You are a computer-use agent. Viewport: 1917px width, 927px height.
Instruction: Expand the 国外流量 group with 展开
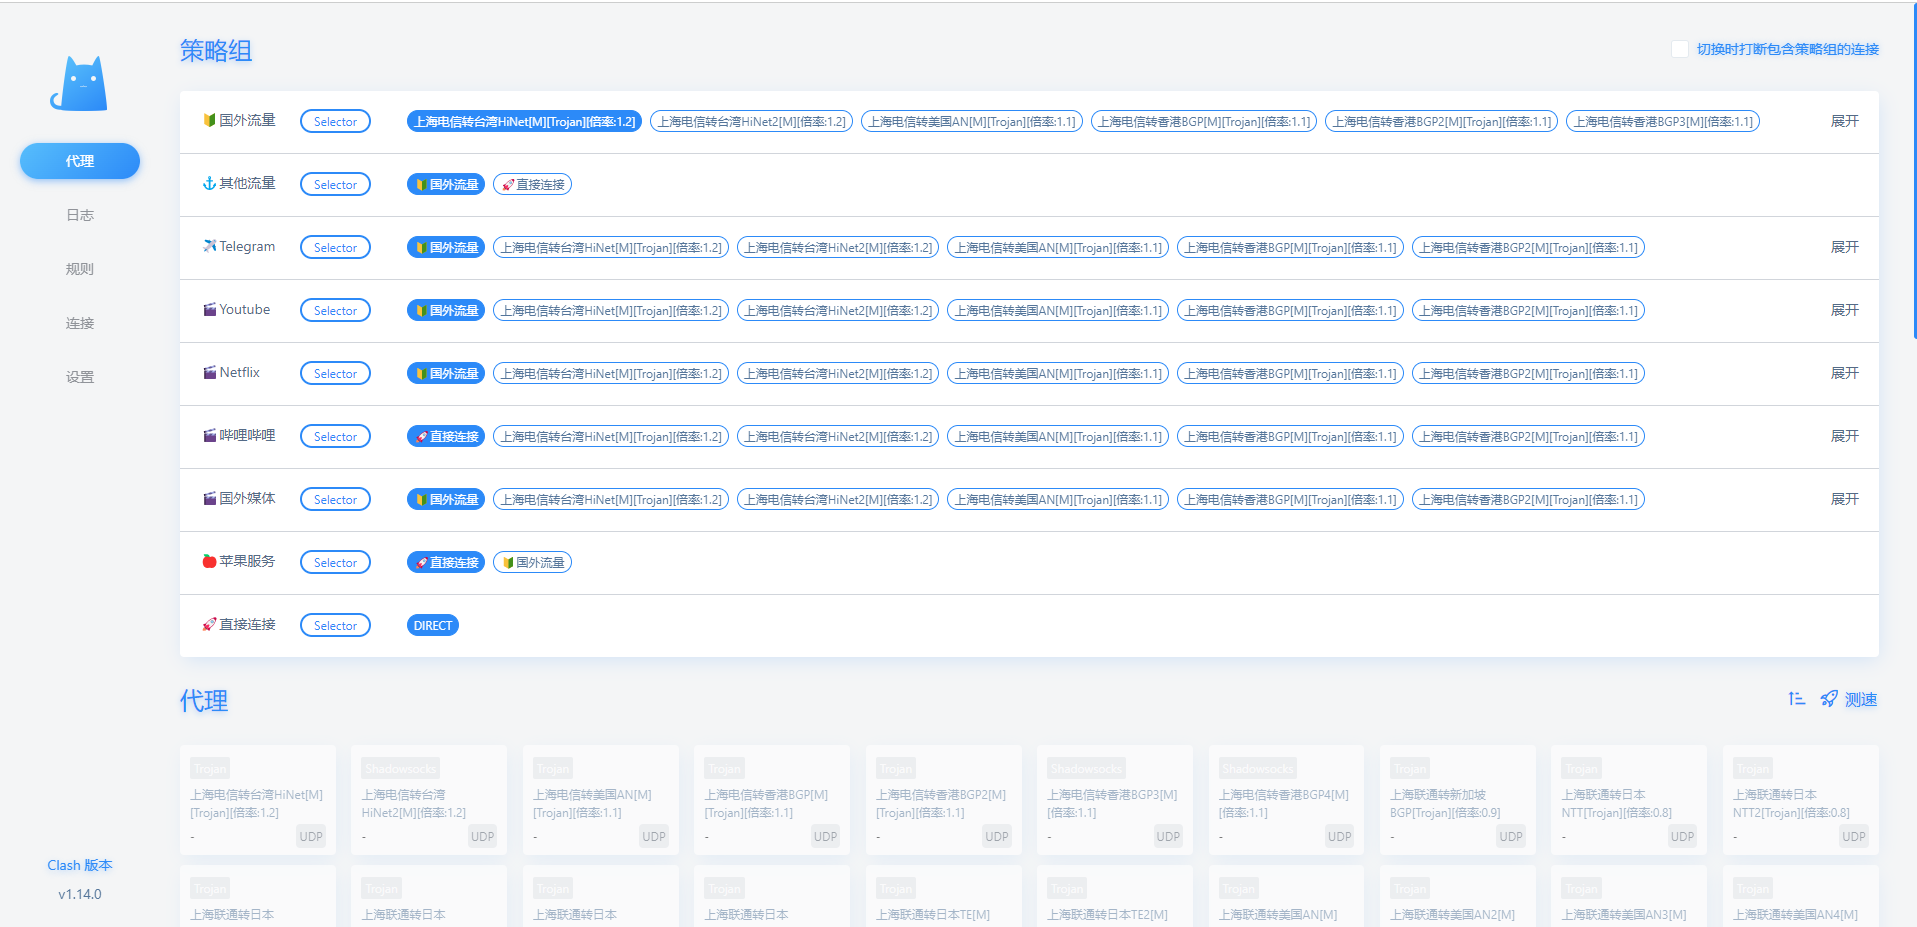tap(1844, 121)
